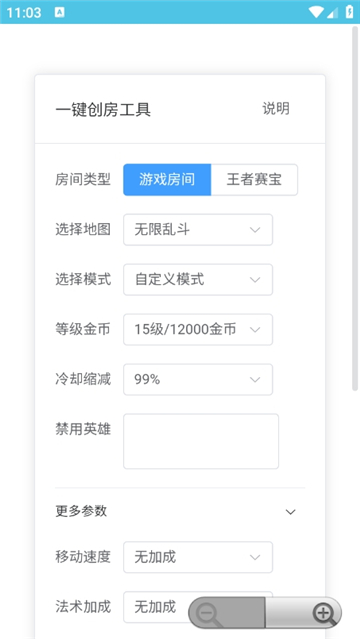This screenshot has height=639, width=360.
Task: Open the 选择地图 dropdown showing 无限乱斗
Action: pyautogui.click(x=198, y=230)
